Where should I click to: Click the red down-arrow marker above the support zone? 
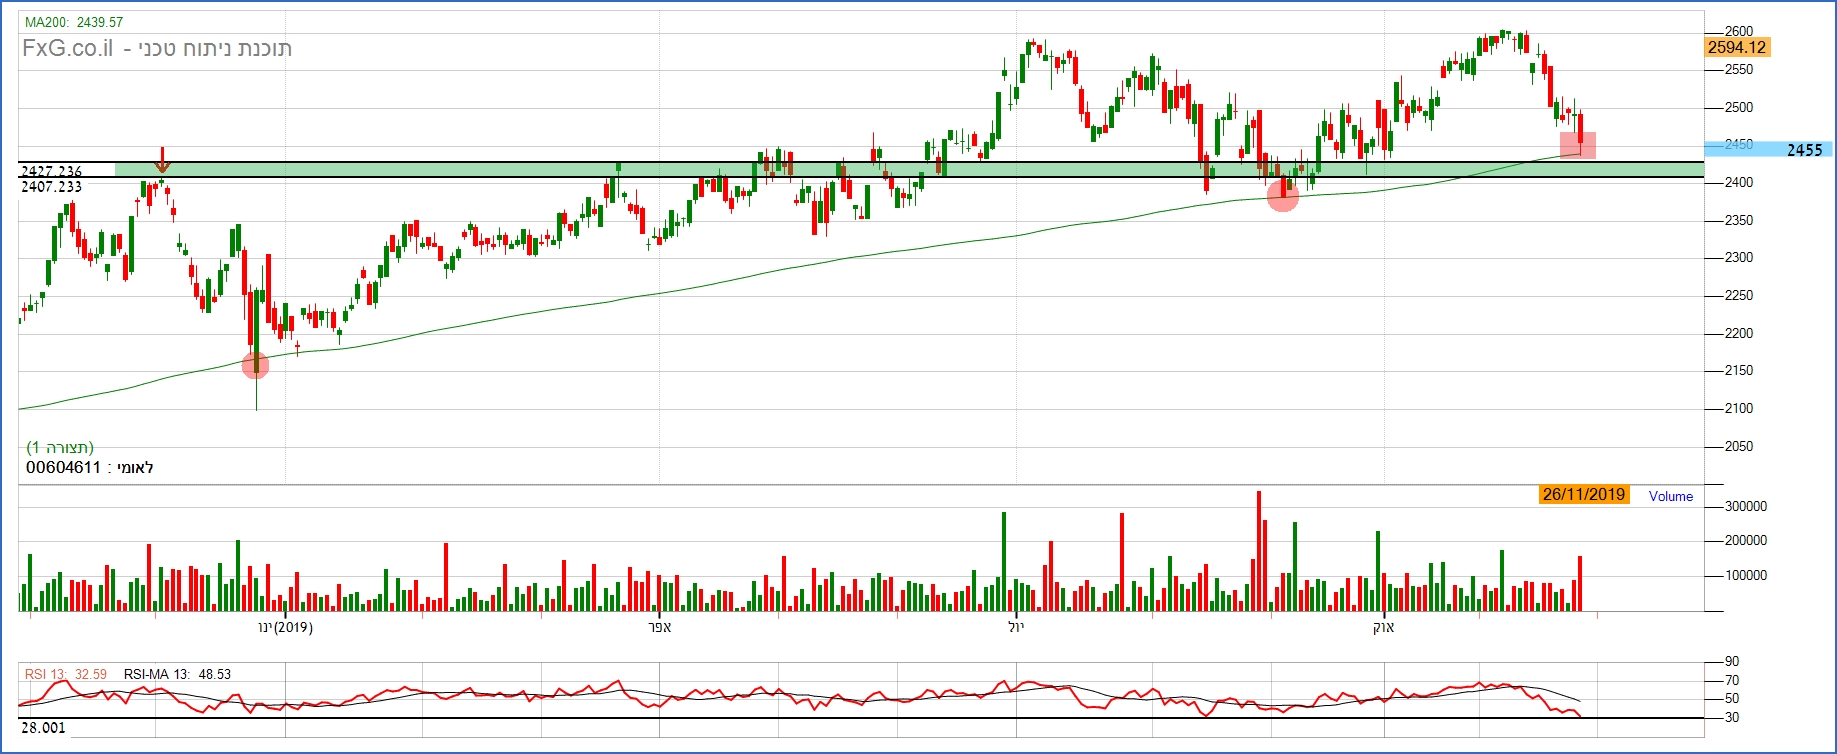(163, 159)
